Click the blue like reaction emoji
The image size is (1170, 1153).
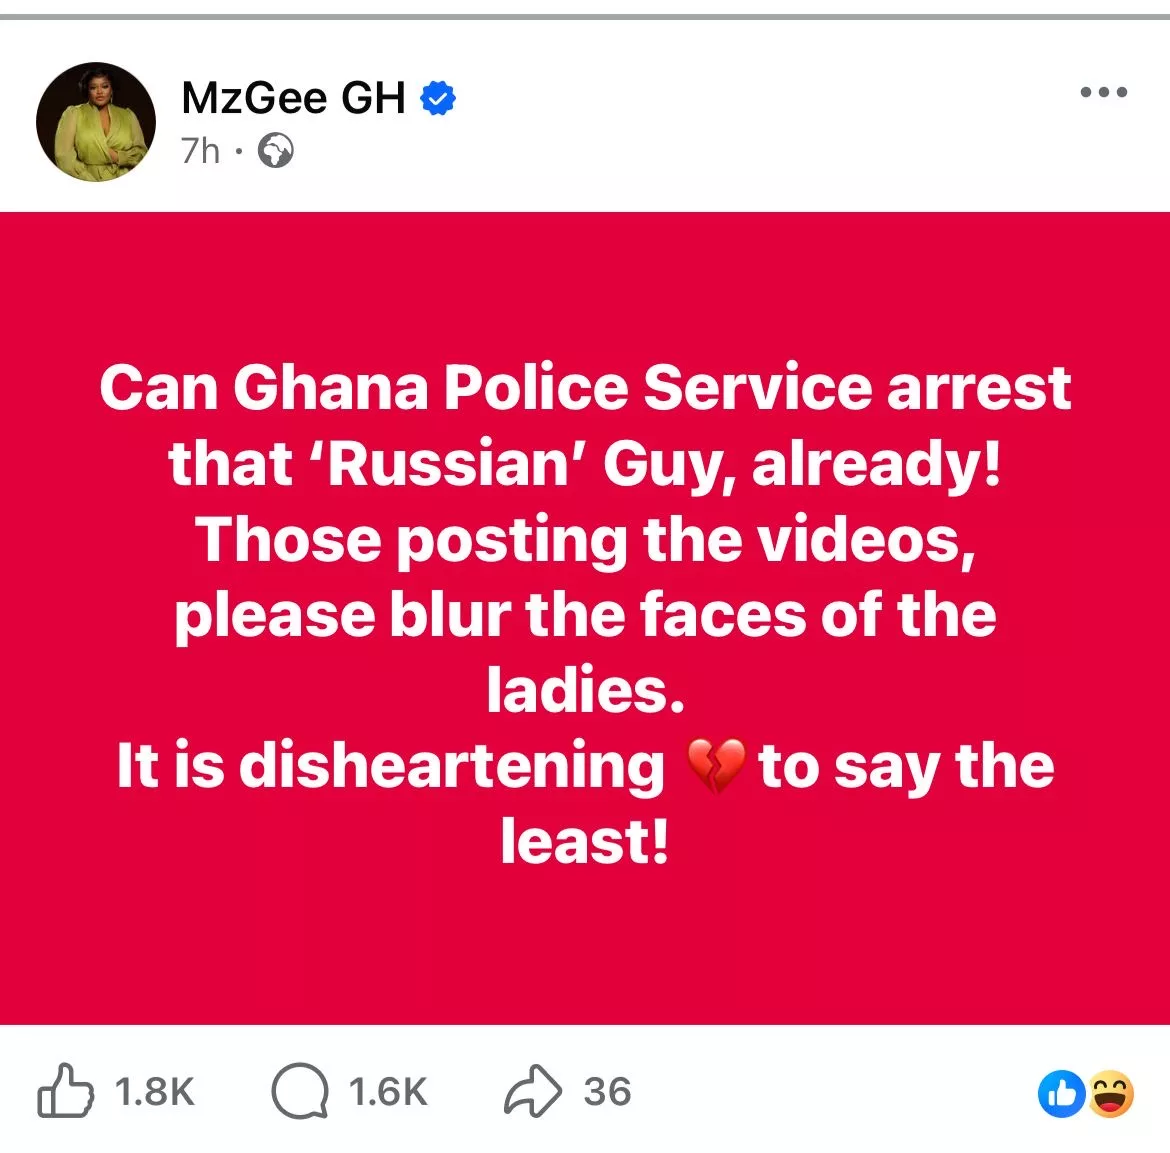point(1062,1094)
